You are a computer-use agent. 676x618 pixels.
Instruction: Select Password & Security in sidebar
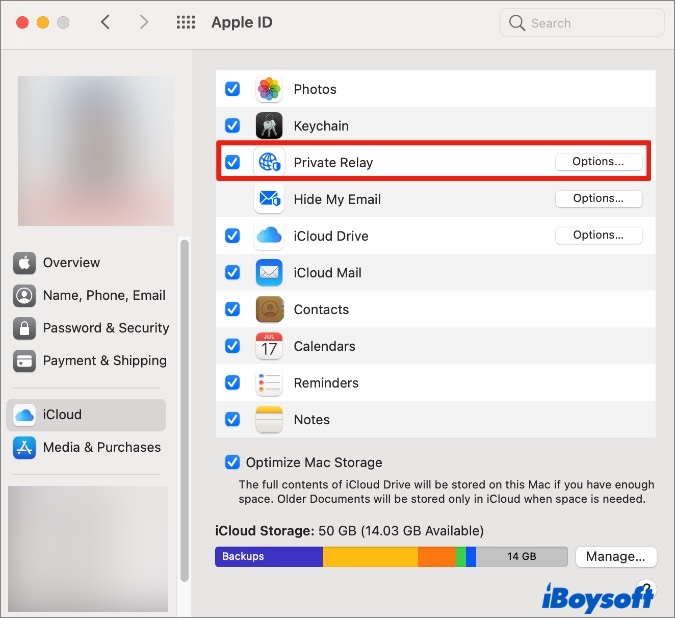[x=105, y=328]
